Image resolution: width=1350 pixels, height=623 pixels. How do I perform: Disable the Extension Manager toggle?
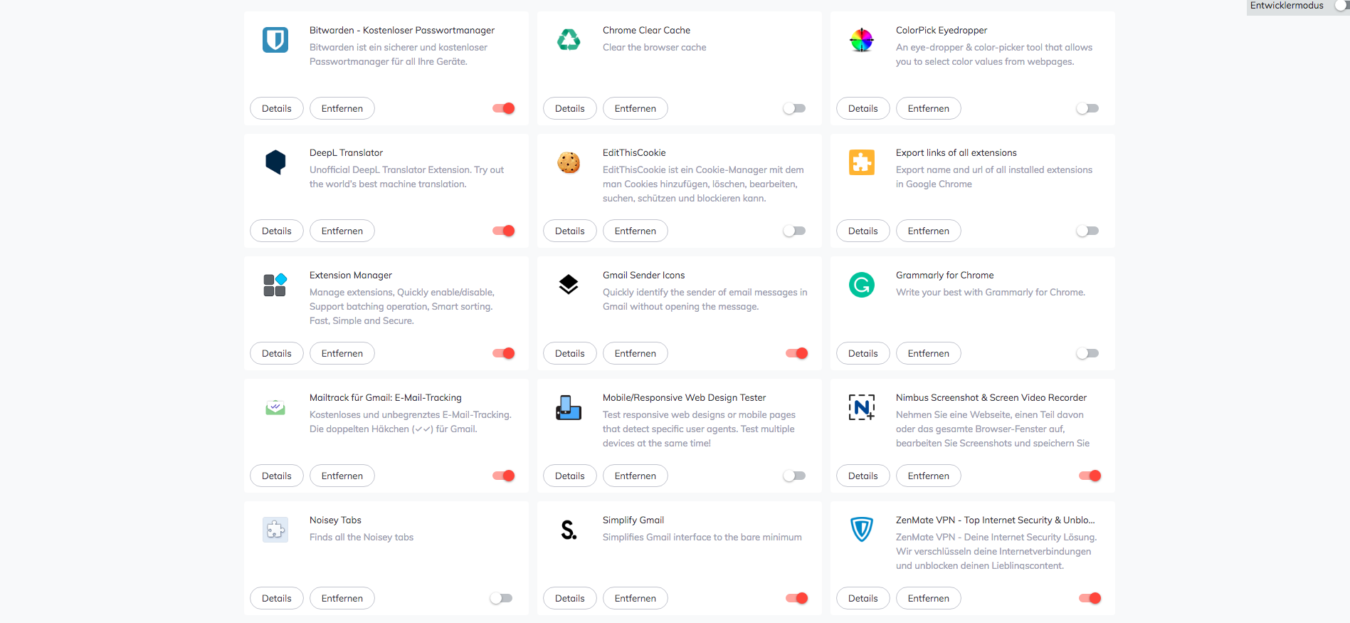[x=504, y=353]
